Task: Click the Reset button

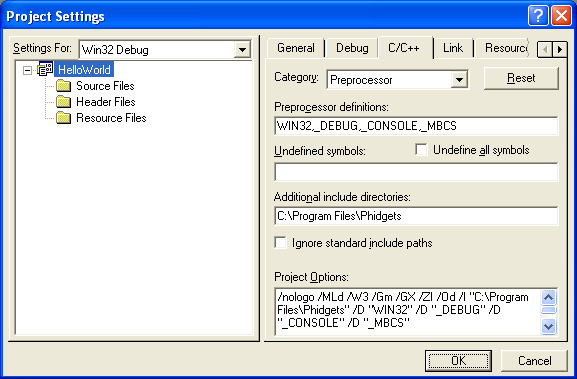Action: coord(521,78)
